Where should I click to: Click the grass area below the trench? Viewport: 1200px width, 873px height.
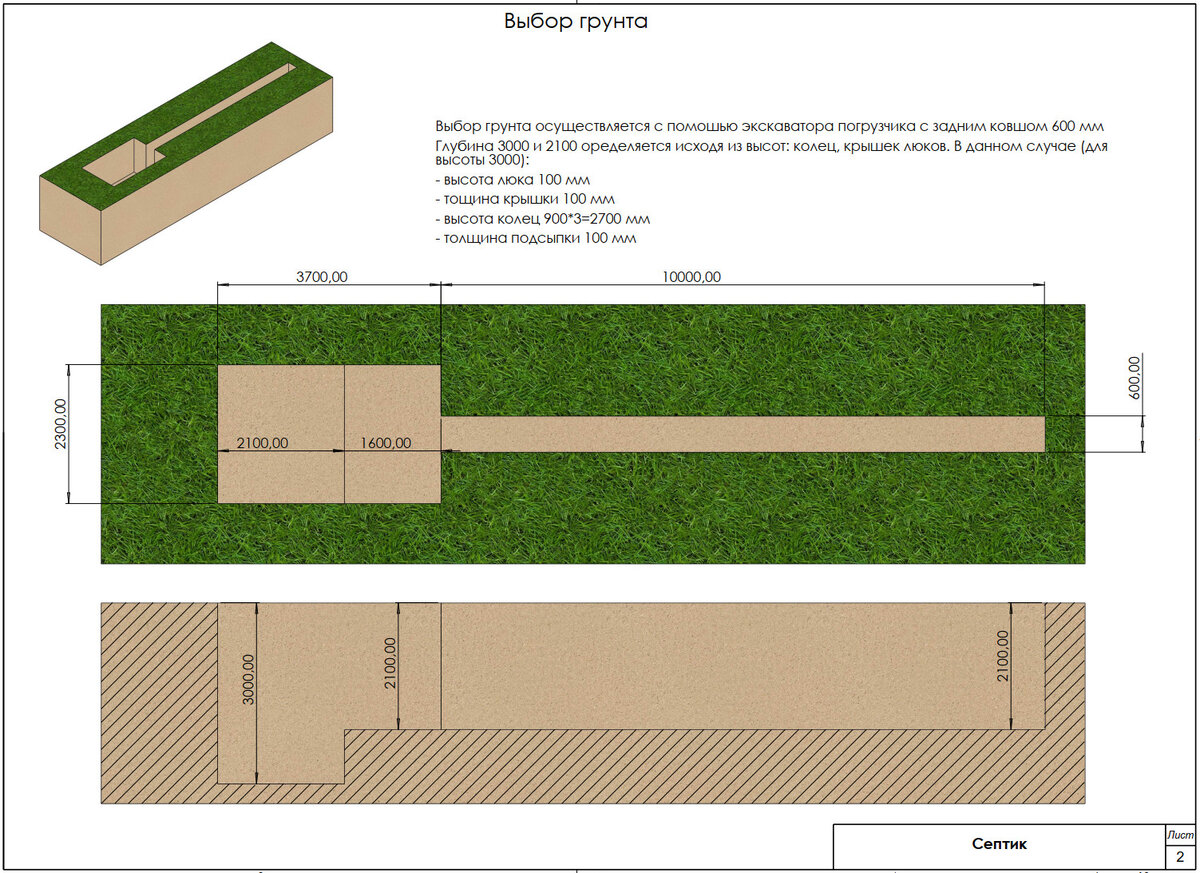[x=760, y=508]
